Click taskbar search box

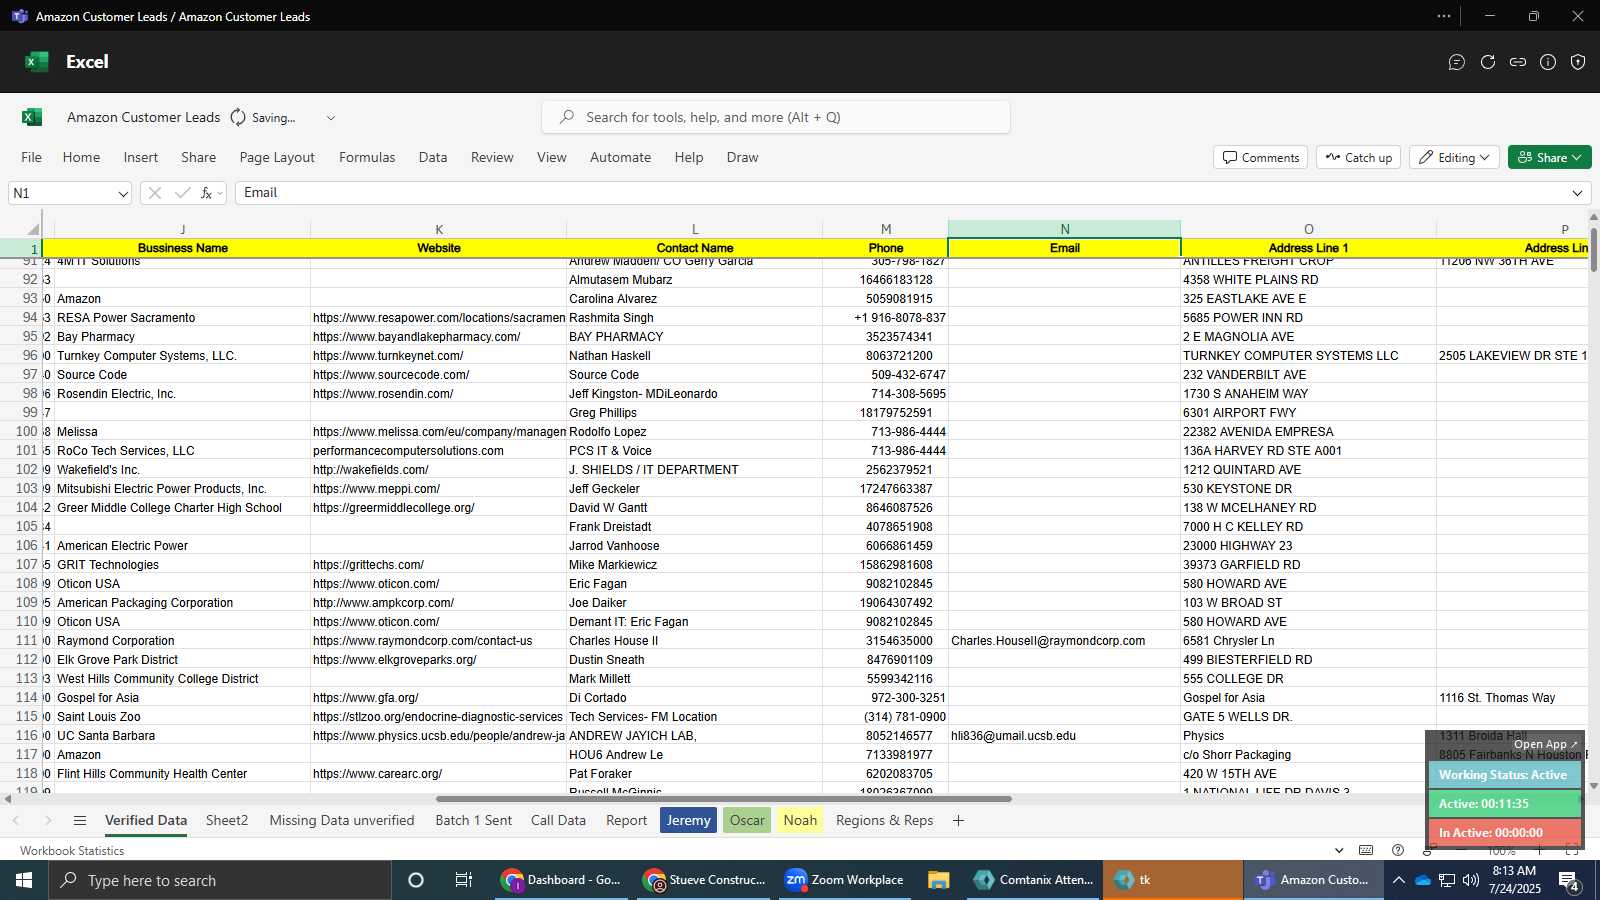click(218, 880)
